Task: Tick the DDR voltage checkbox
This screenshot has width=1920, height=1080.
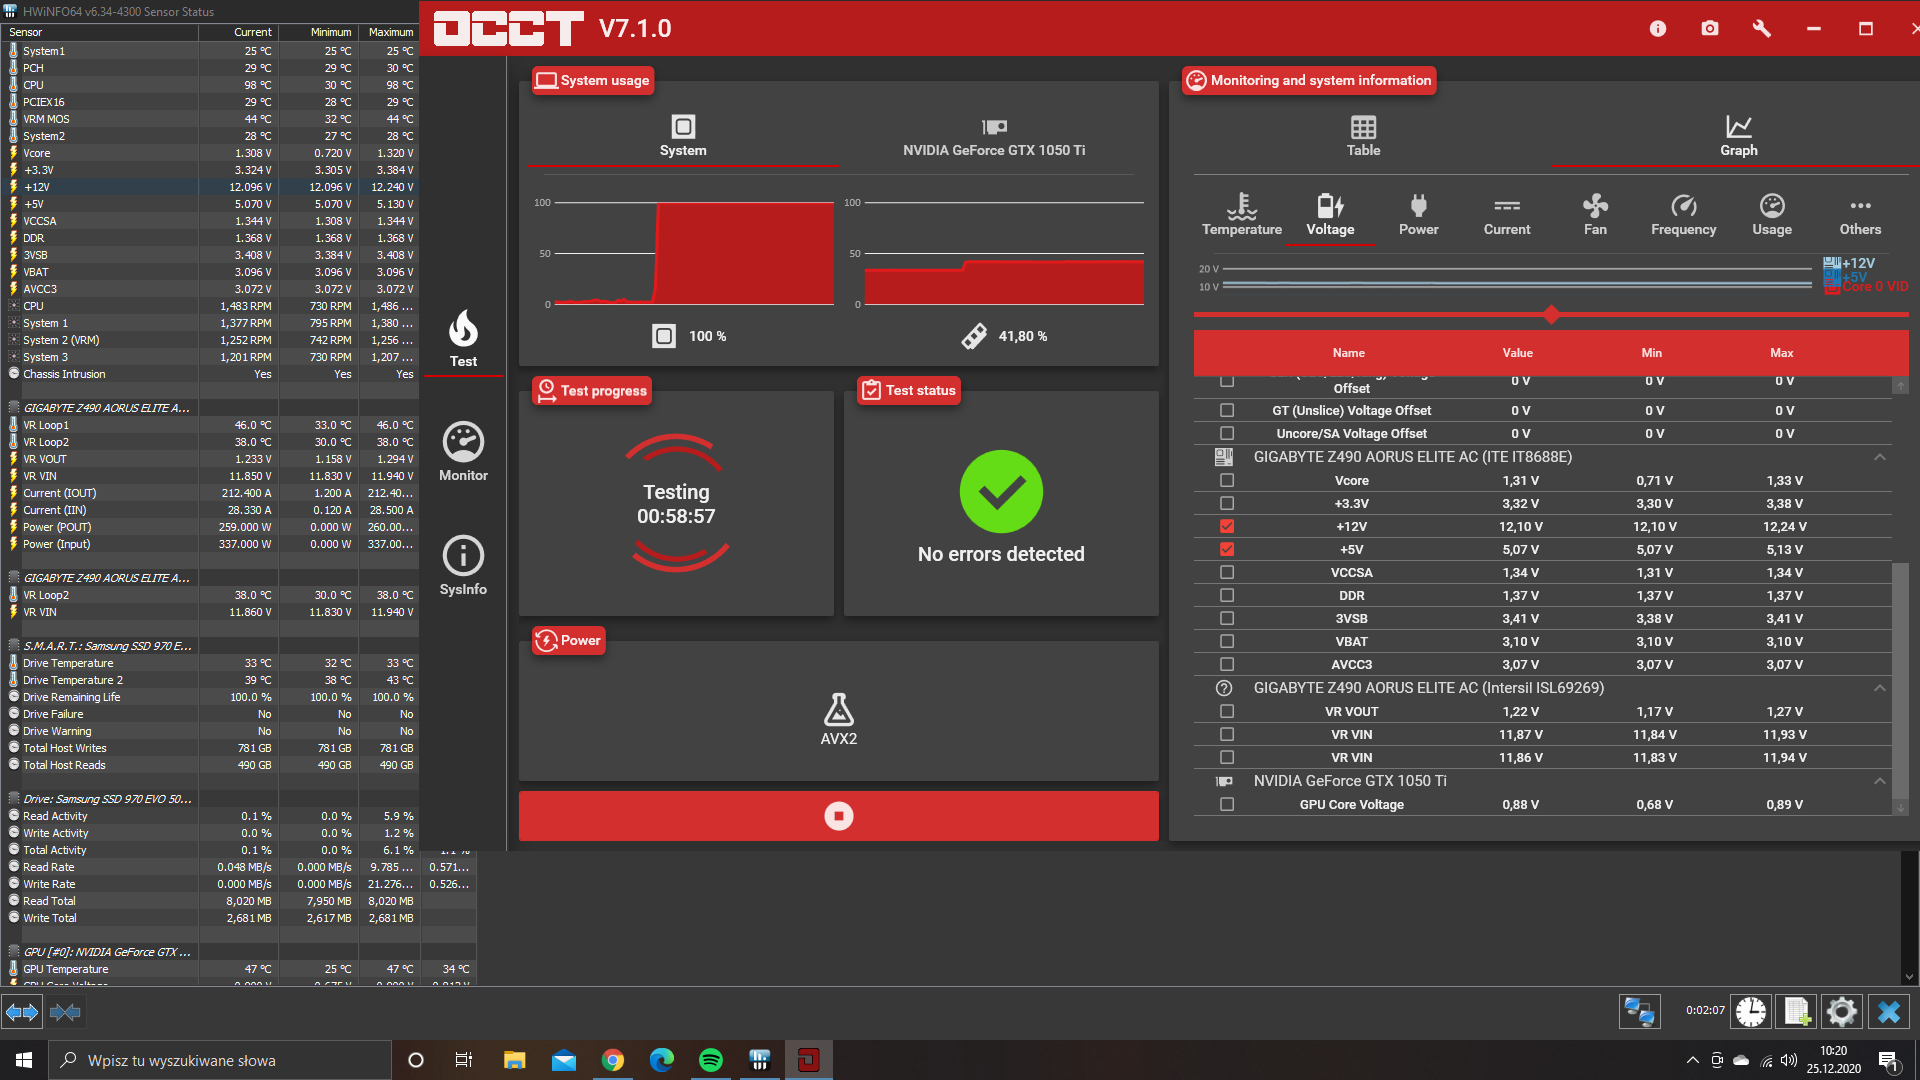Action: pyautogui.click(x=1227, y=596)
